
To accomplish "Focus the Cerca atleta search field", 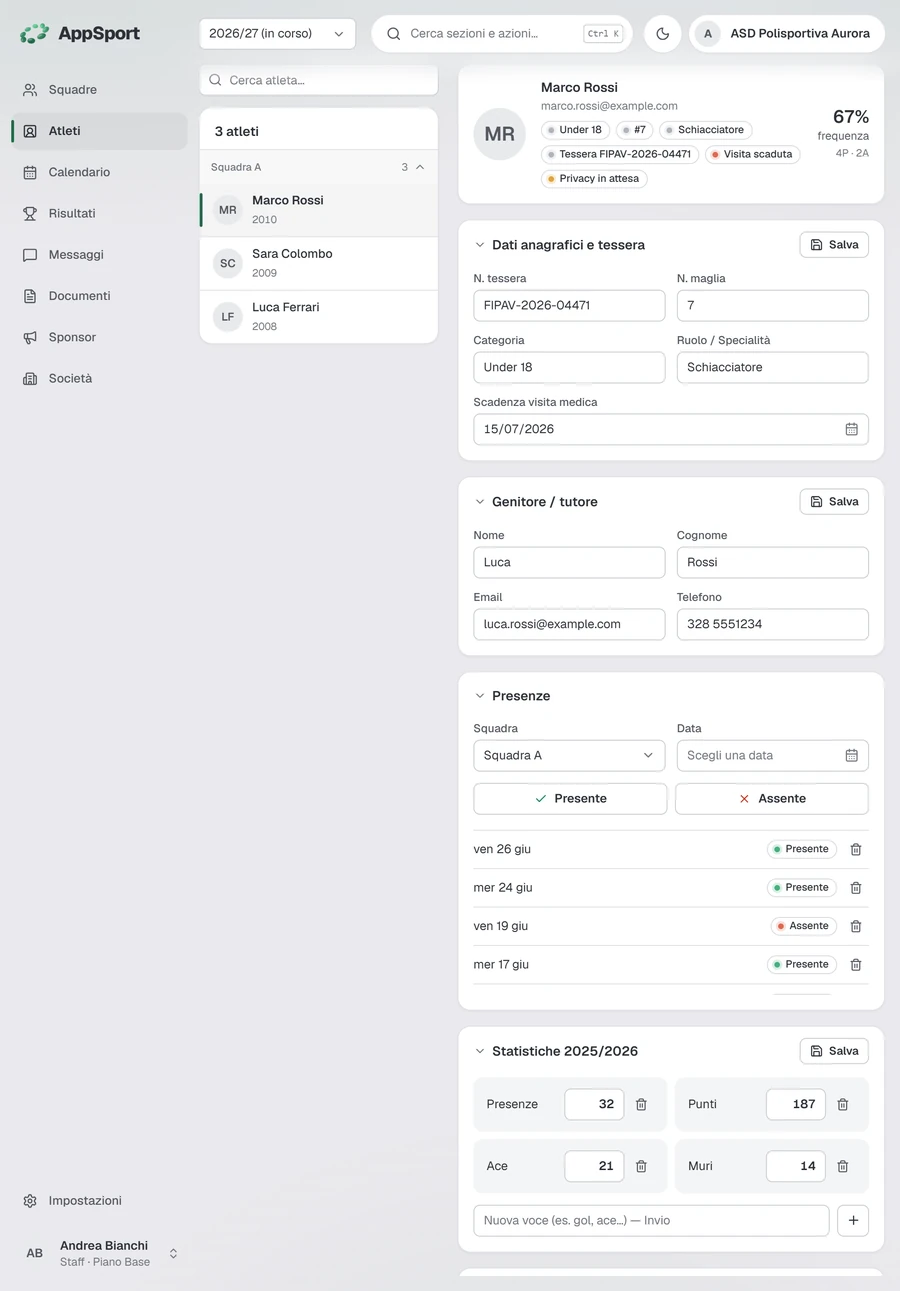I will (x=319, y=80).
